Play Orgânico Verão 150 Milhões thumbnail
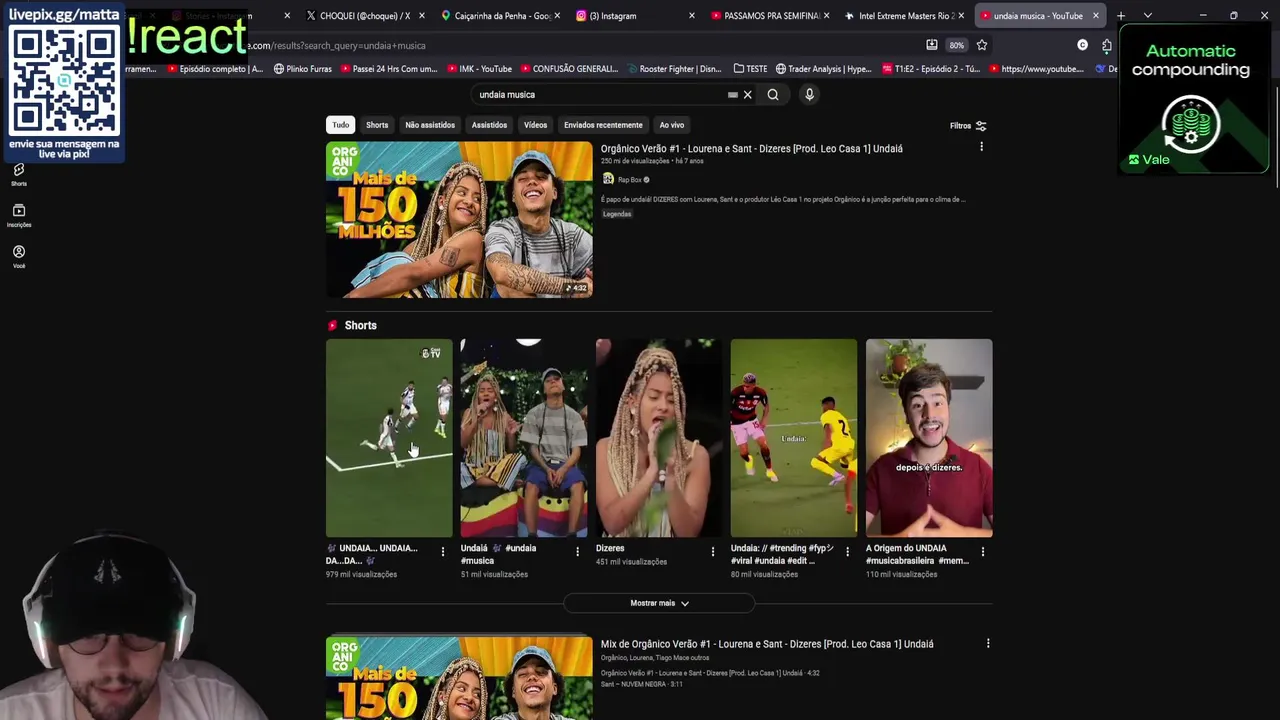The image size is (1280, 720). (459, 220)
